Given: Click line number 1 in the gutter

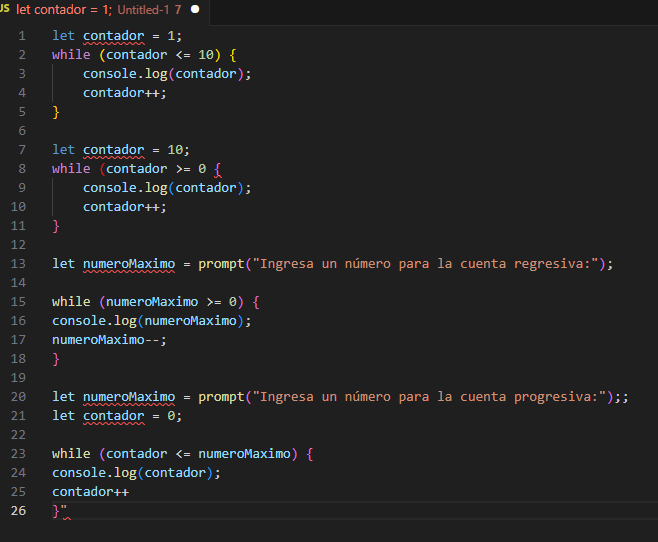Looking at the screenshot, I should coord(22,36).
